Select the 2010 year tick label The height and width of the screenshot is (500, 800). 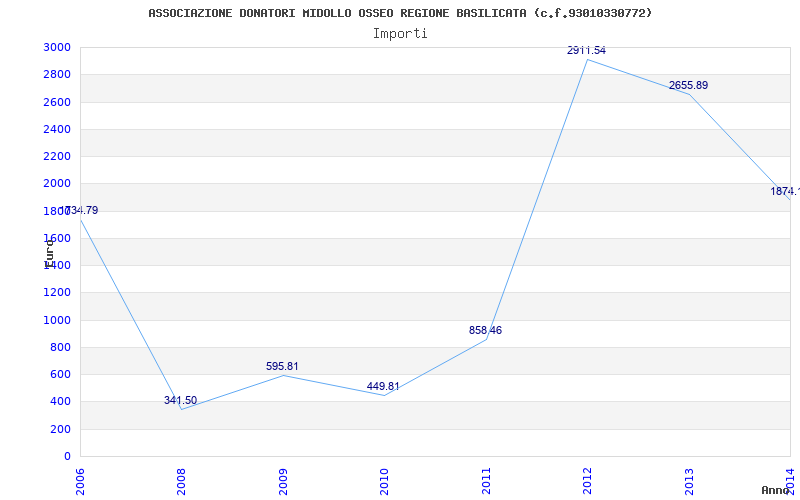click(384, 482)
